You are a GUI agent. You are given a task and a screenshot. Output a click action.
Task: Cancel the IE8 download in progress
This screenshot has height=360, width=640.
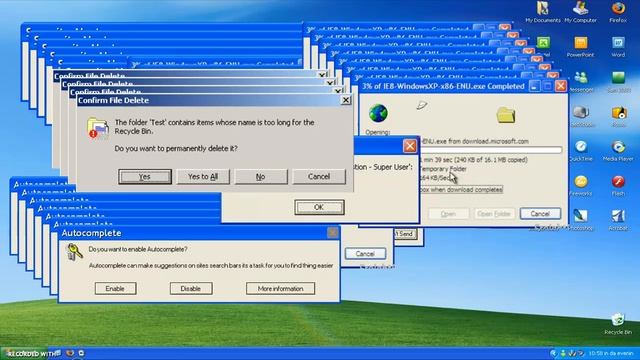(540, 214)
